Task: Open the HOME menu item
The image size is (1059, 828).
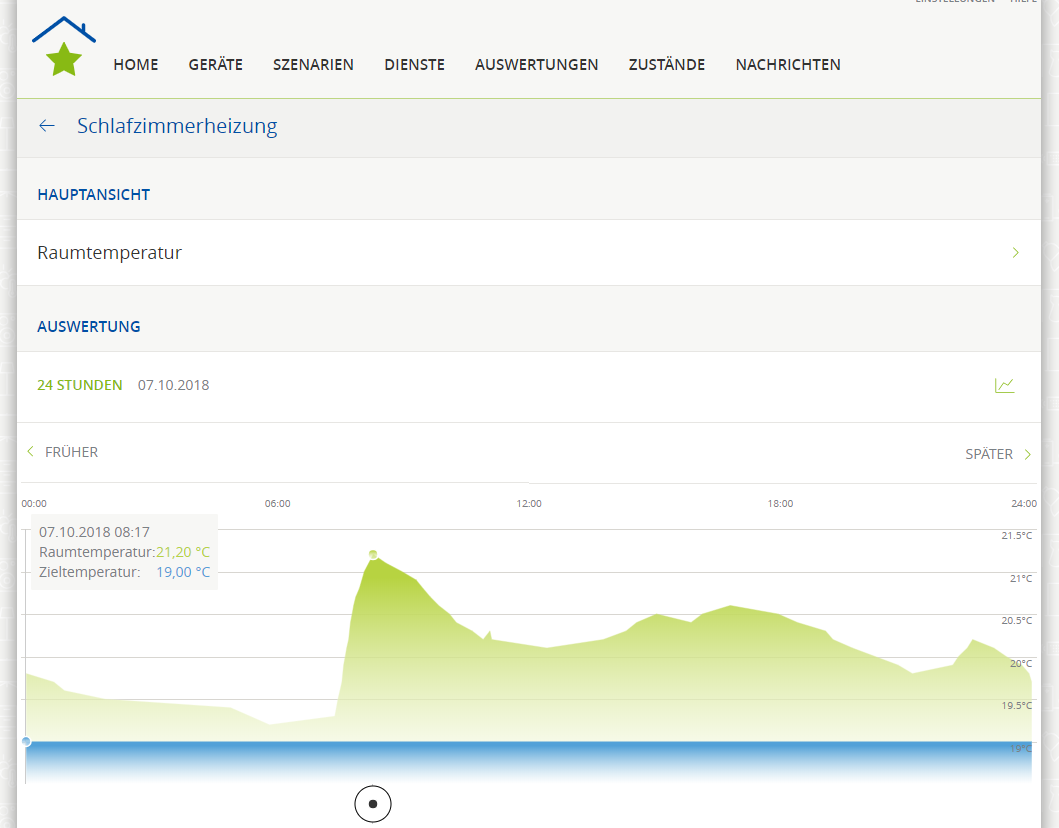Action: pos(136,65)
